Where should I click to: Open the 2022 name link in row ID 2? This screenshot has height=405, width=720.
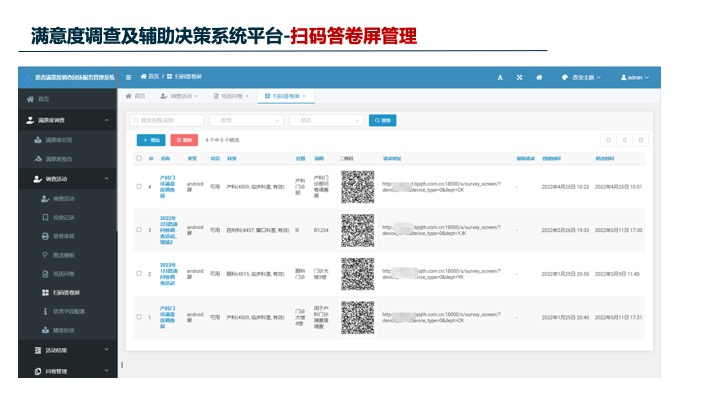pyautogui.click(x=169, y=274)
